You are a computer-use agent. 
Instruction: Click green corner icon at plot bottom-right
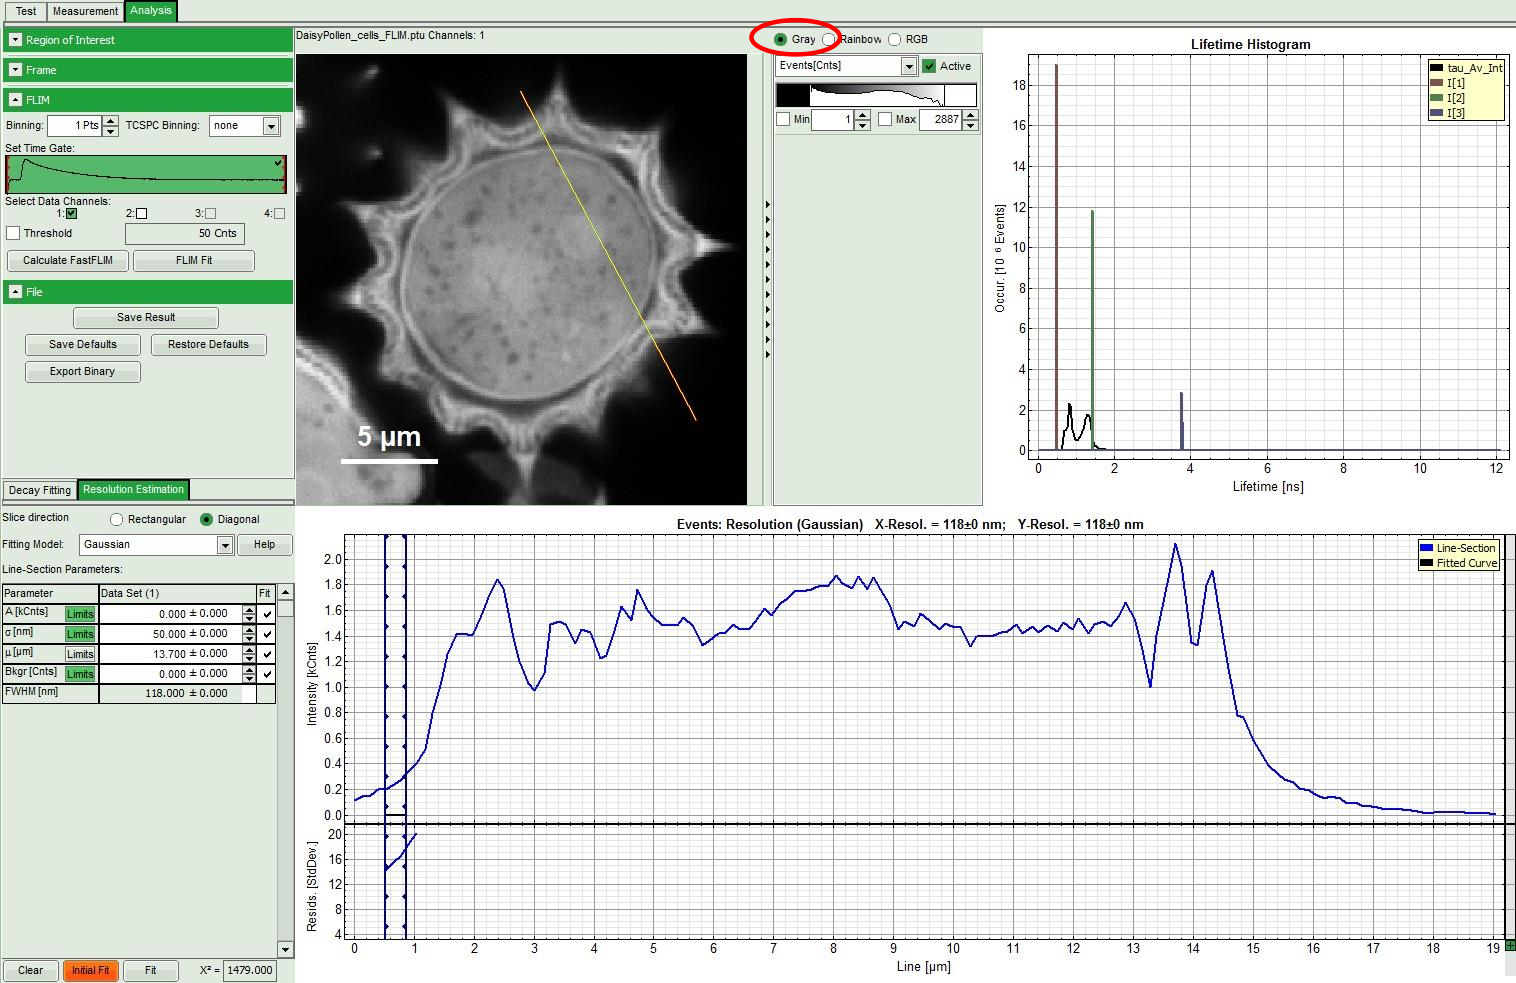pyautogui.click(x=1509, y=945)
